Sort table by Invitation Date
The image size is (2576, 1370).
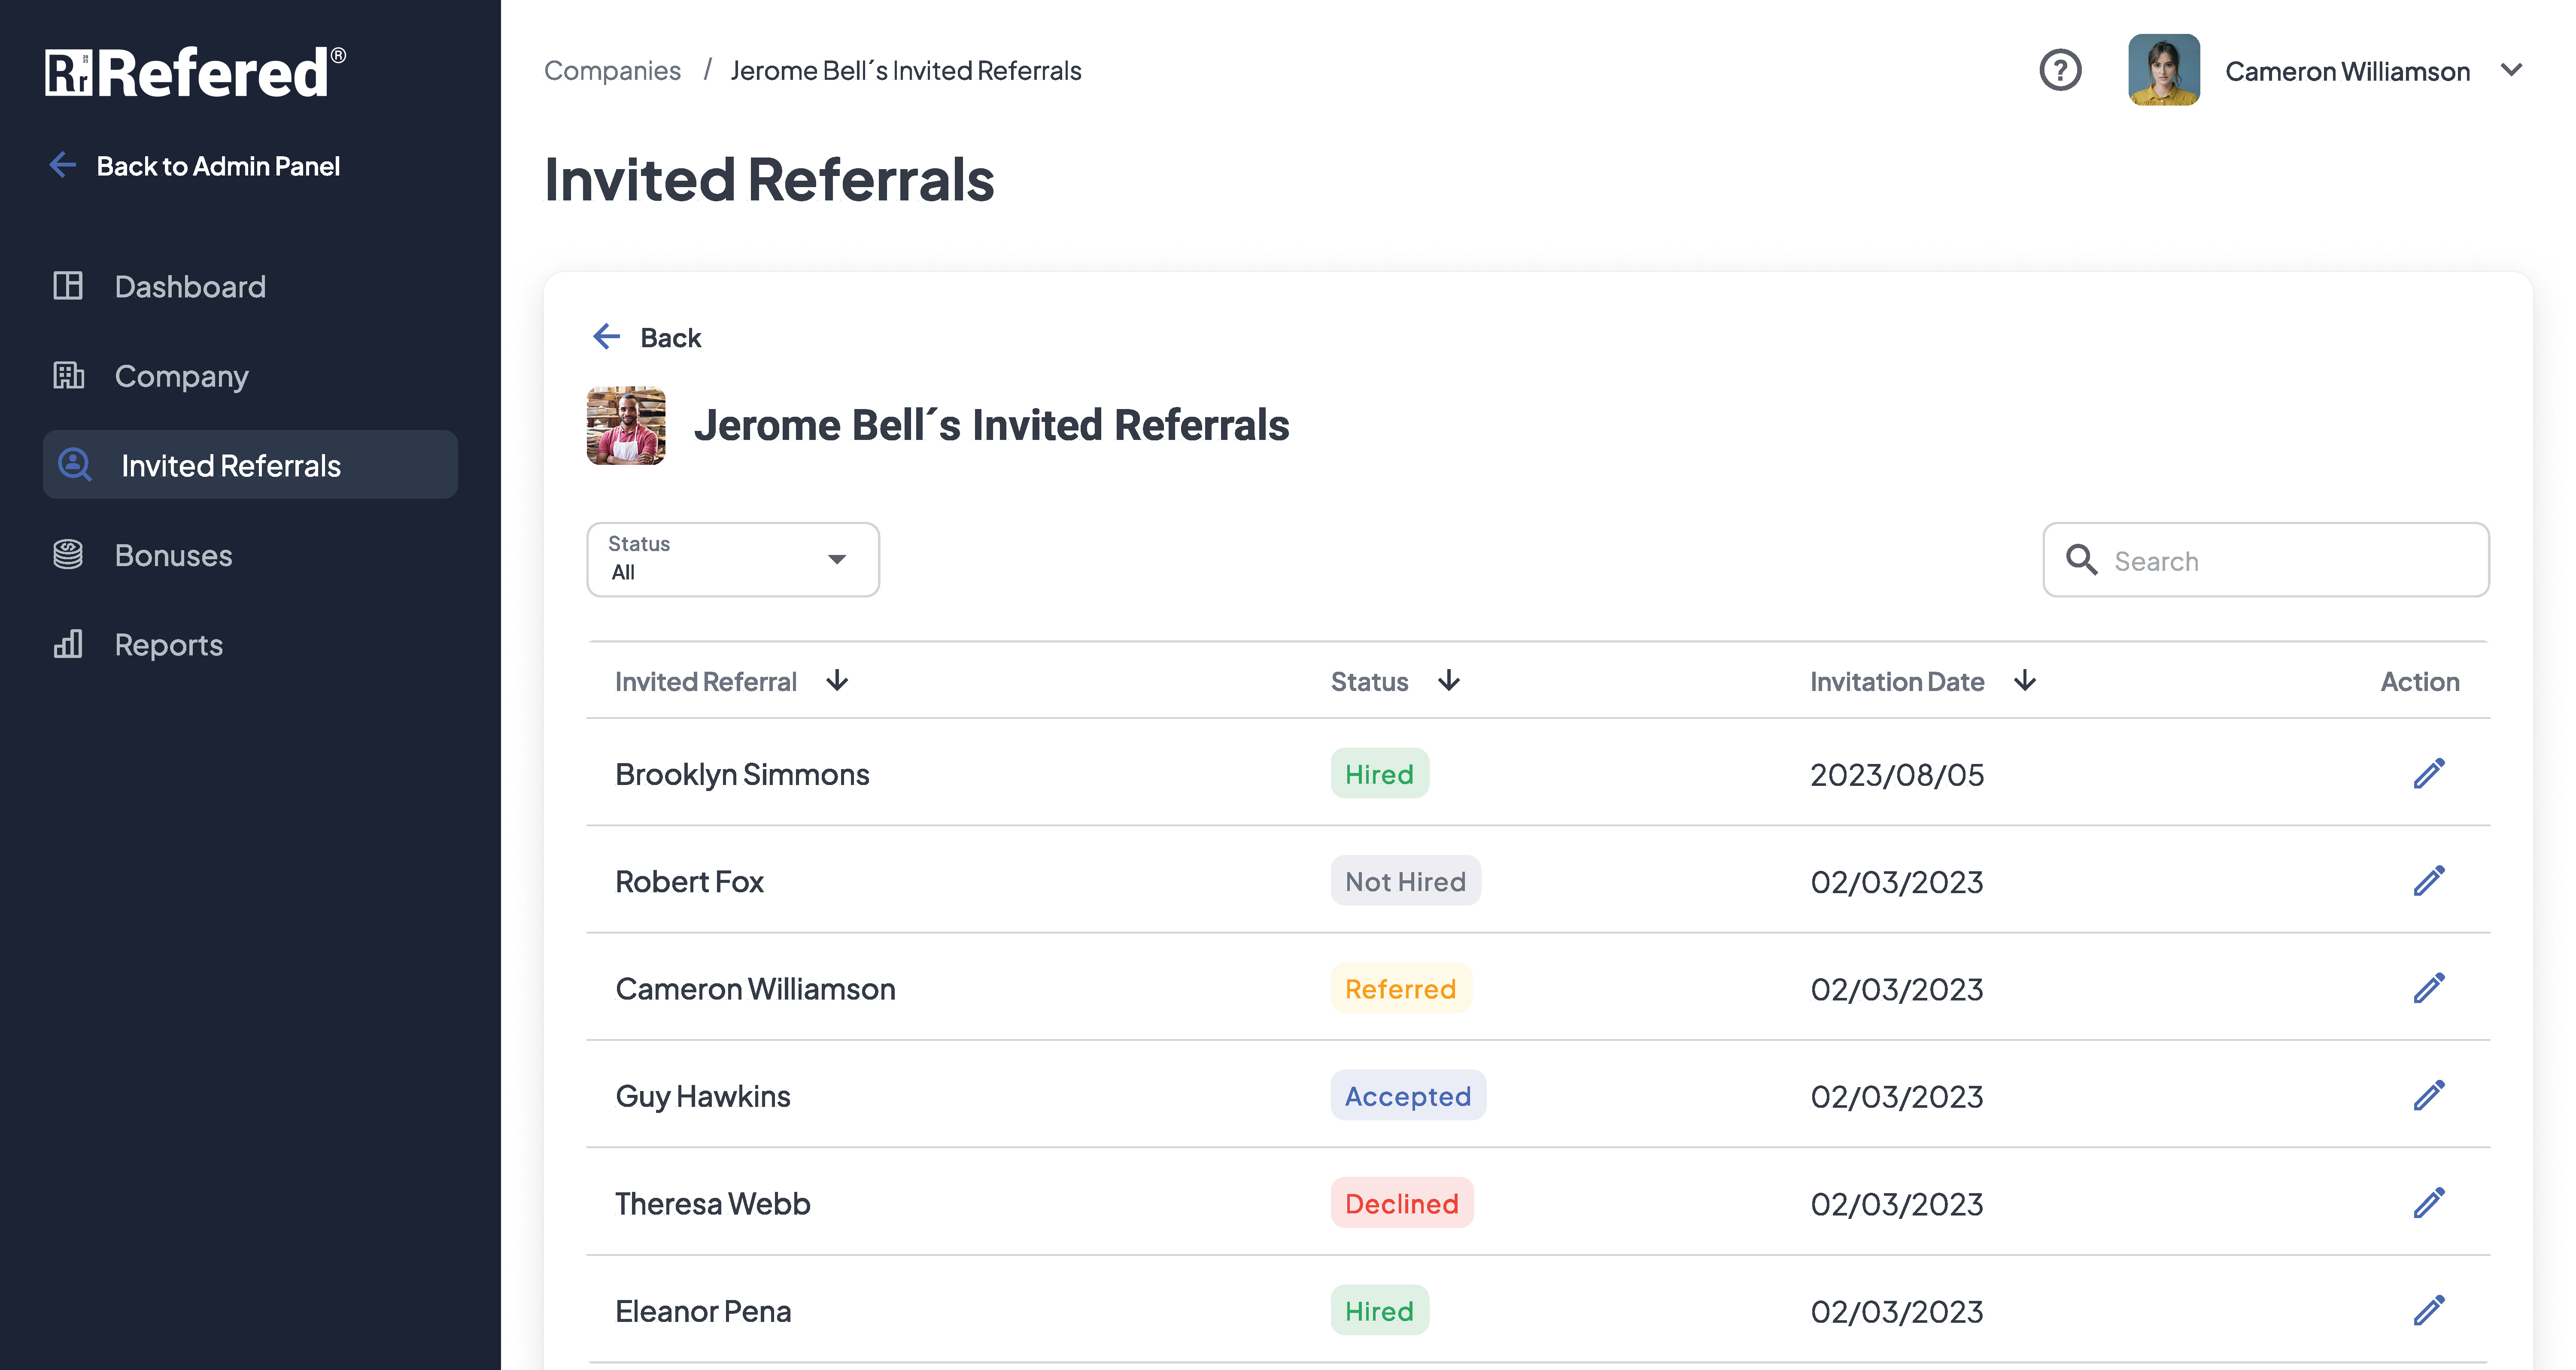(x=2025, y=681)
